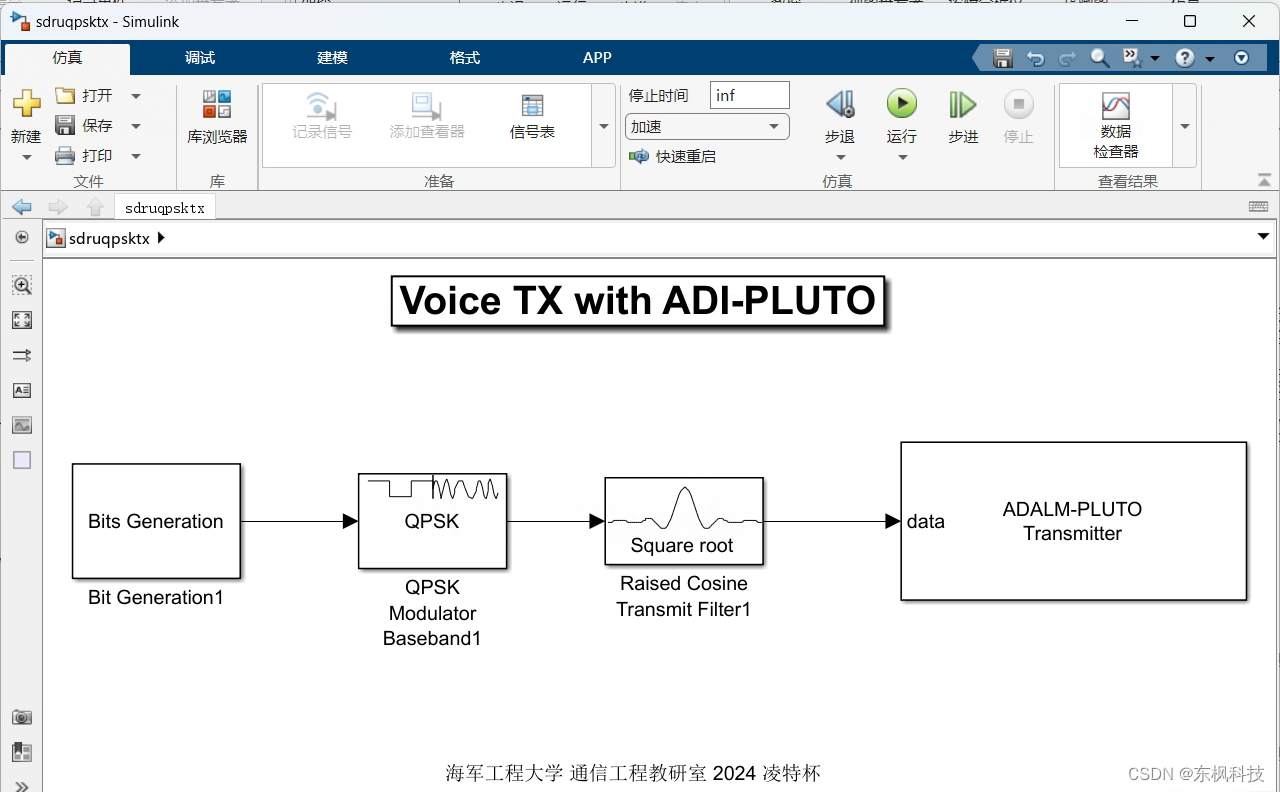Click the undo arrow in title toolbar
The width and height of the screenshot is (1280, 792).
(1036, 58)
